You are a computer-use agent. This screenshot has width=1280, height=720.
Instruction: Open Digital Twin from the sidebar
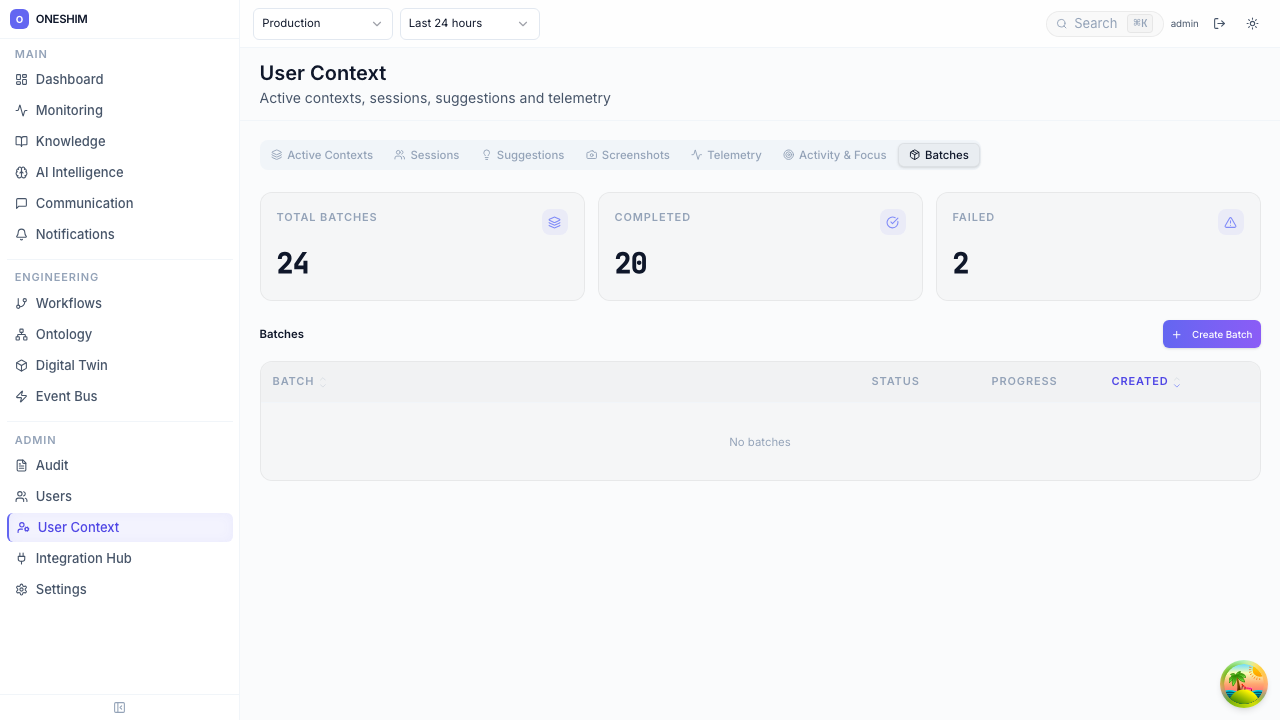pyautogui.click(x=71, y=365)
